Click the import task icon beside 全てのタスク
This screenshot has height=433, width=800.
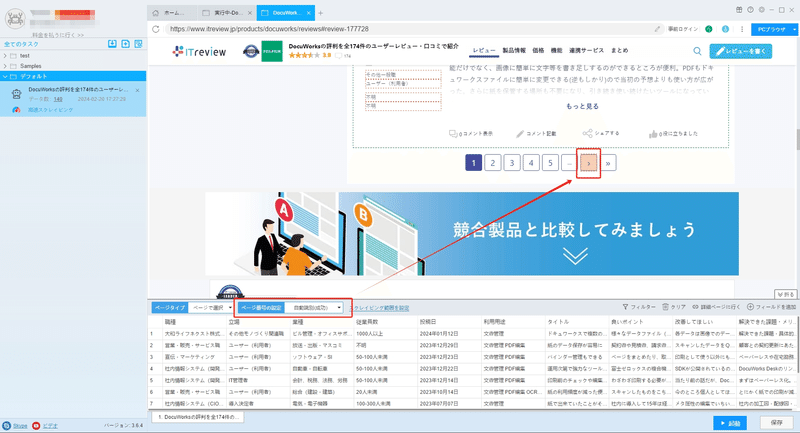point(112,44)
